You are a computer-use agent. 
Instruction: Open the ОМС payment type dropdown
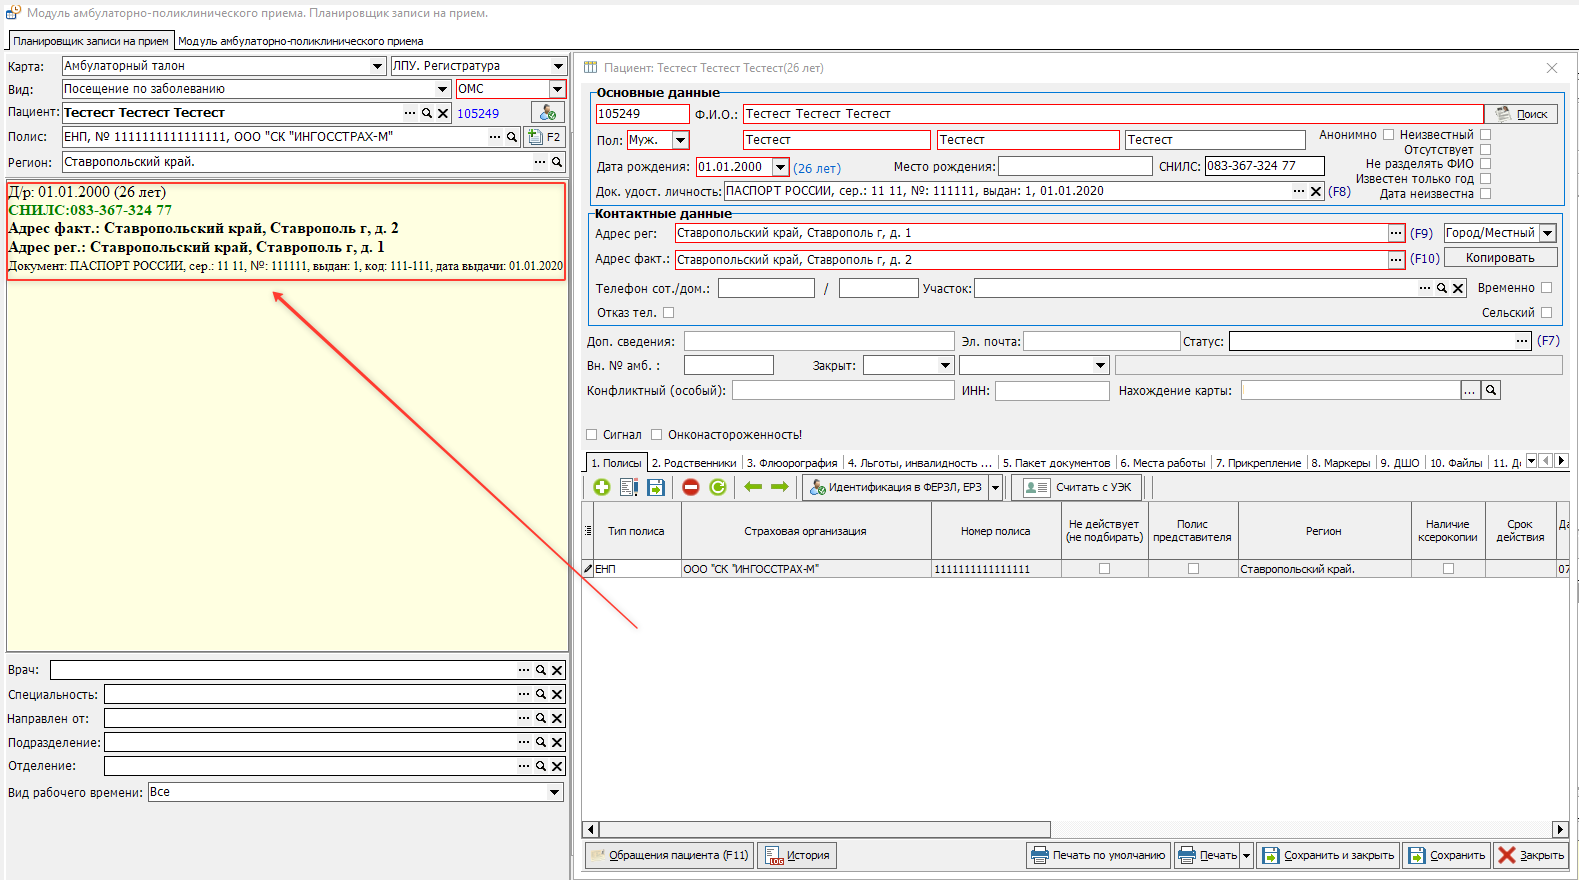point(557,89)
